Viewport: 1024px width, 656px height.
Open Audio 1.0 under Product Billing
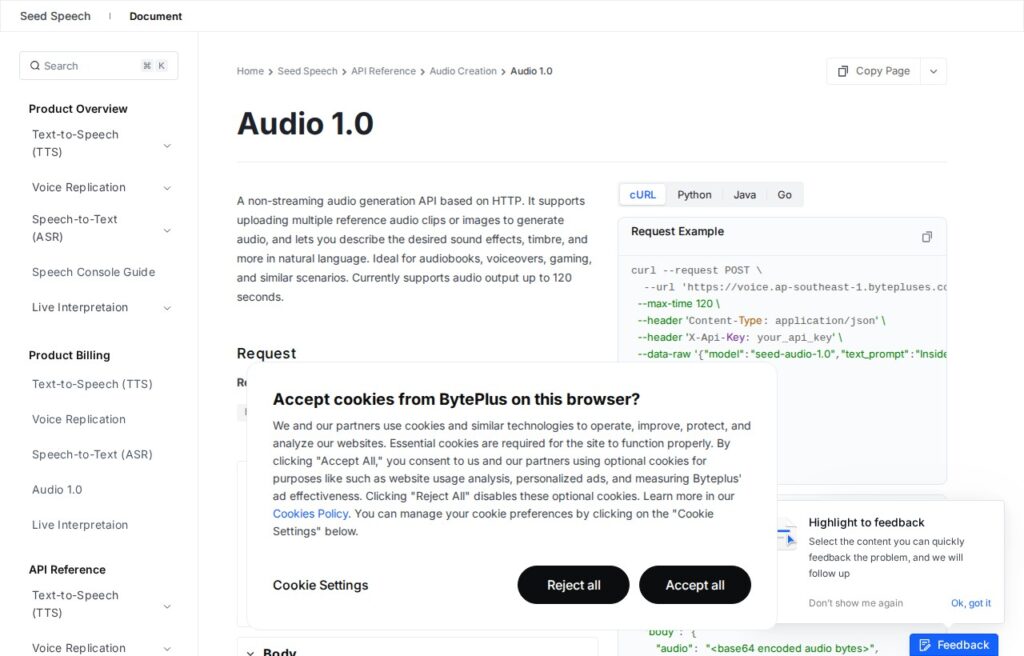click(x=57, y=490)
